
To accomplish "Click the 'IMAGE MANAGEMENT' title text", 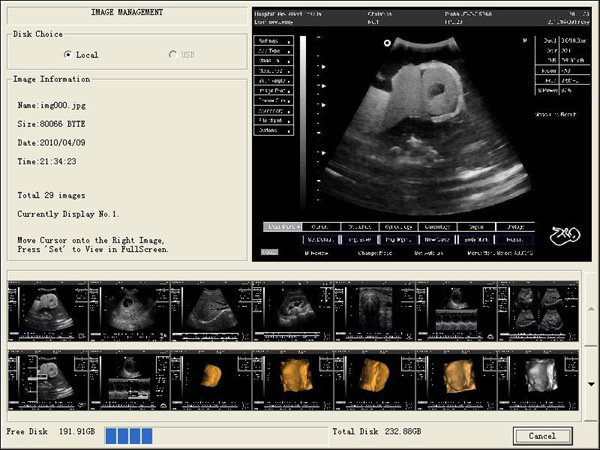I will [x=127, y=12].
